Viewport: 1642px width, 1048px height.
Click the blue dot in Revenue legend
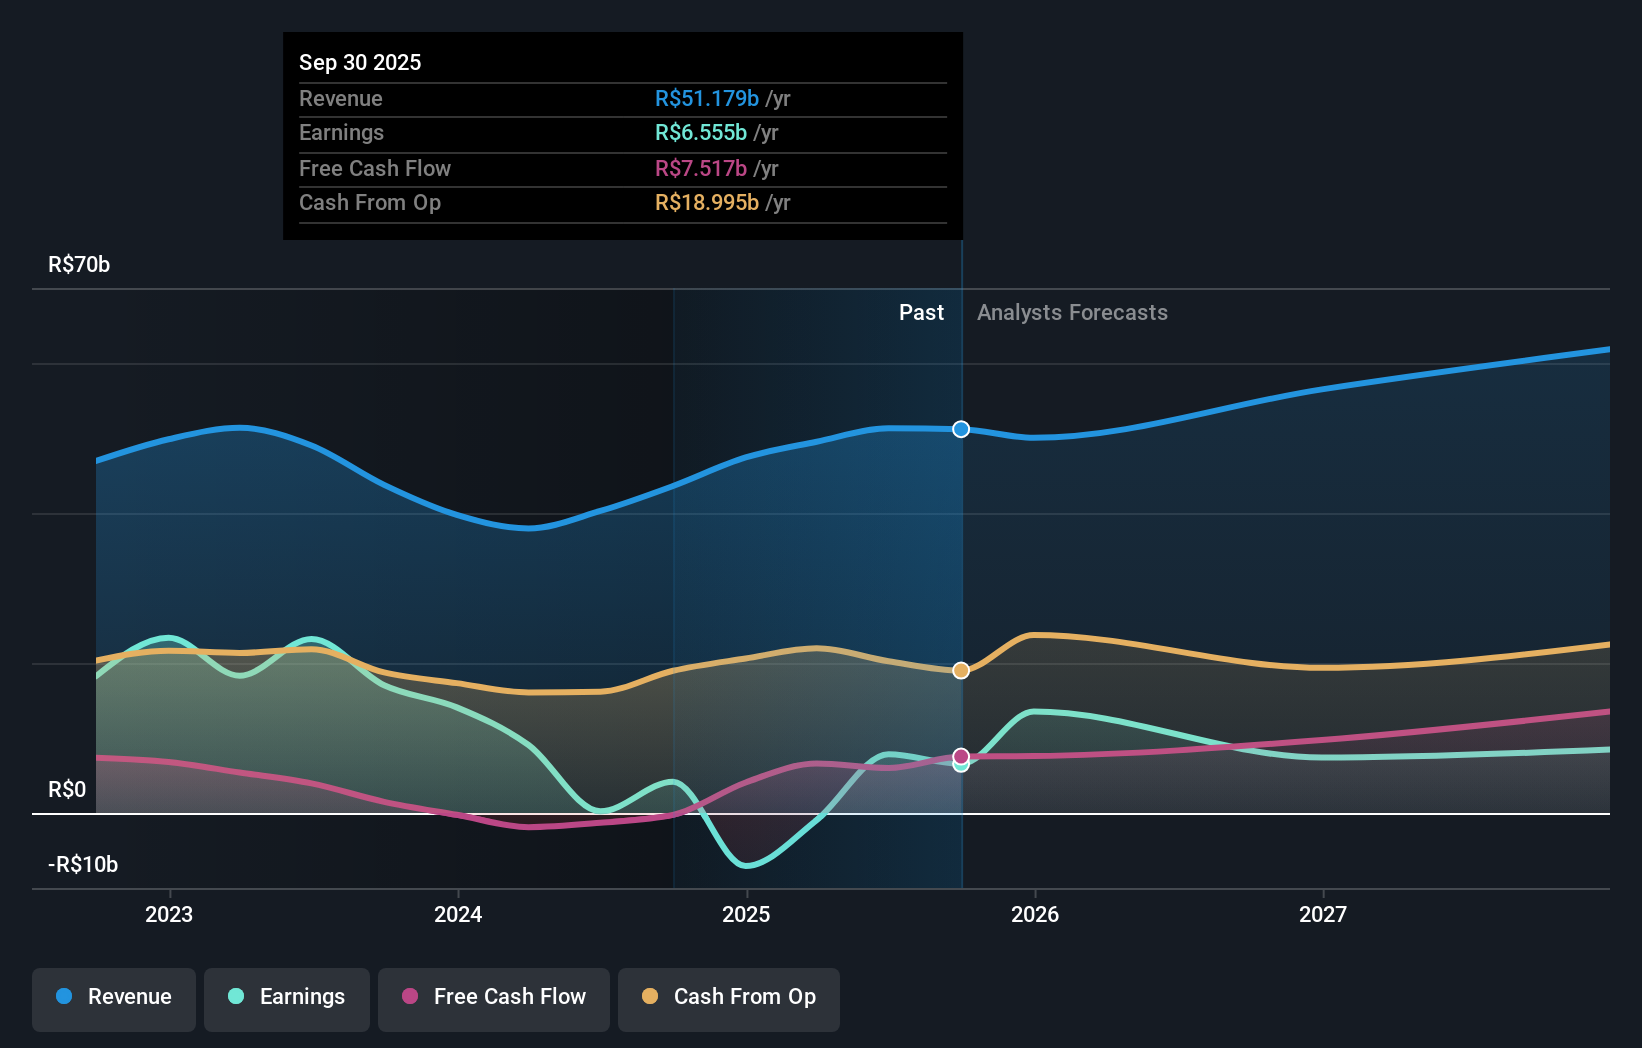(64, 997)
